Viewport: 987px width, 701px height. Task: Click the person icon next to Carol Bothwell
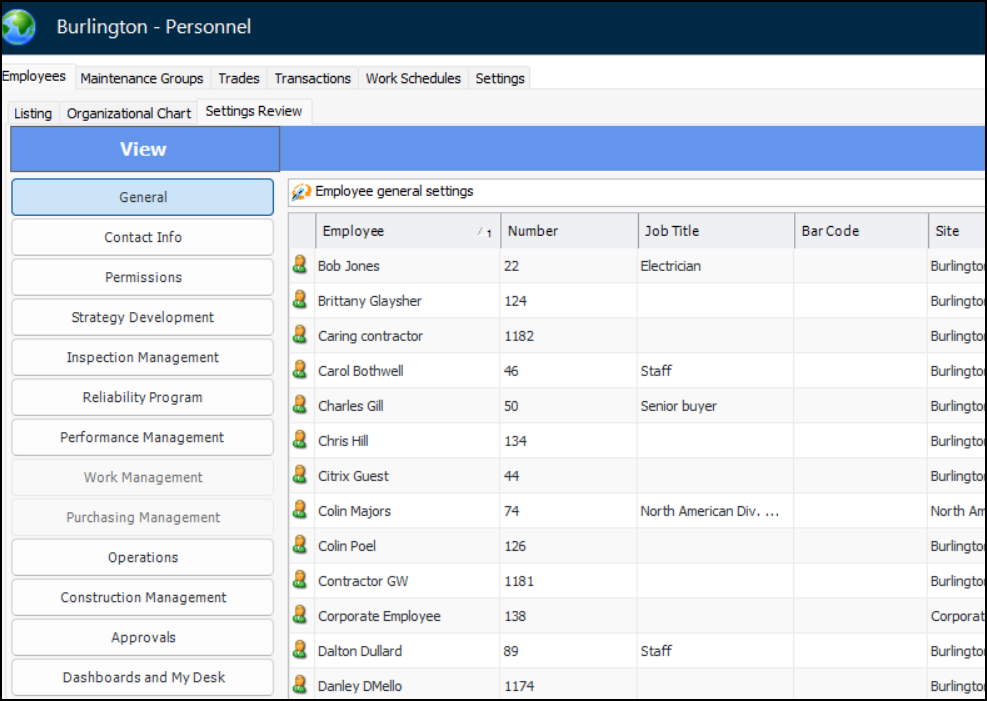tap(299, 371)
